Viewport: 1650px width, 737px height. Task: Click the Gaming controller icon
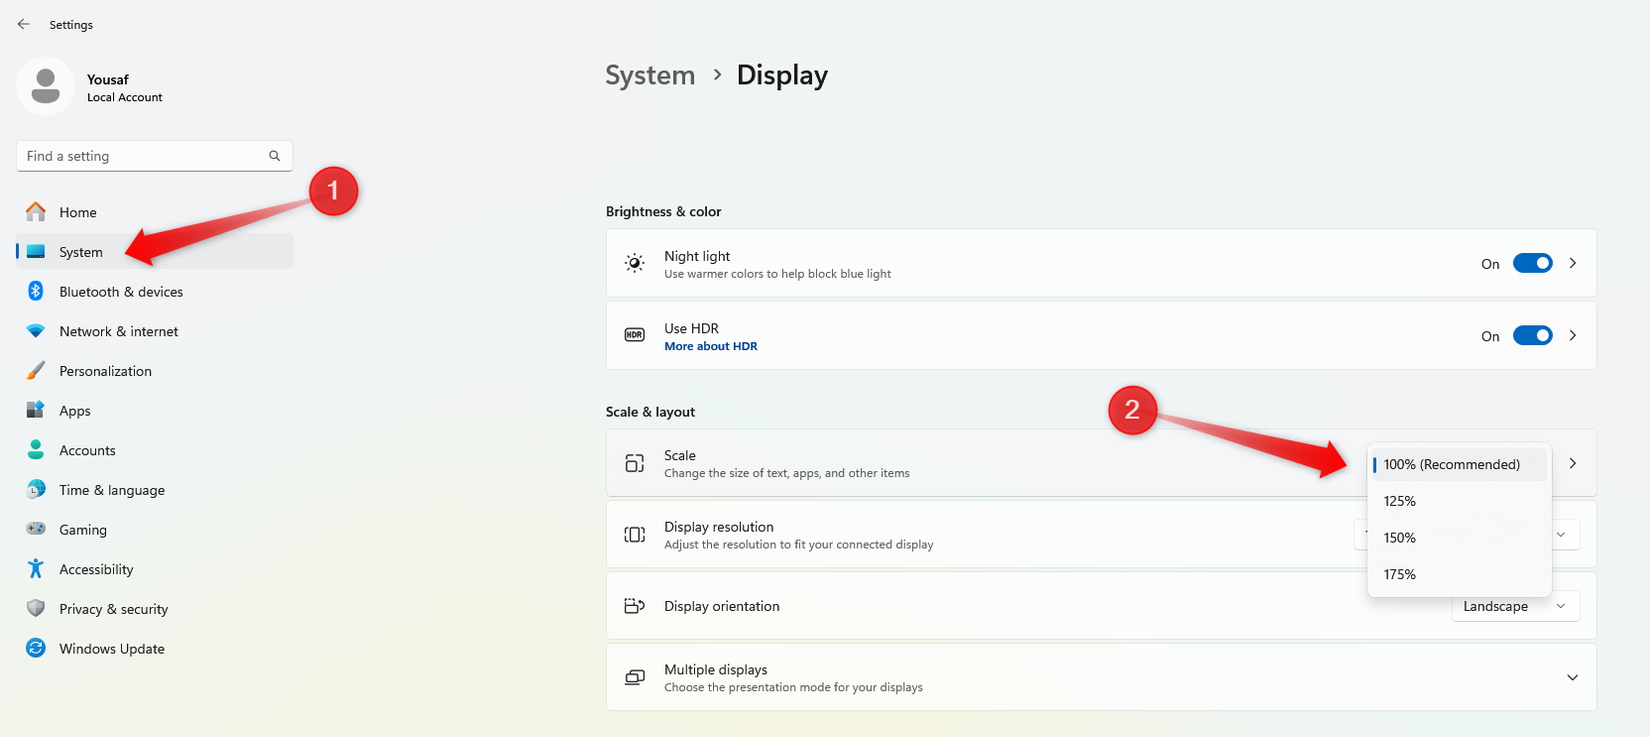pos(36,529)
